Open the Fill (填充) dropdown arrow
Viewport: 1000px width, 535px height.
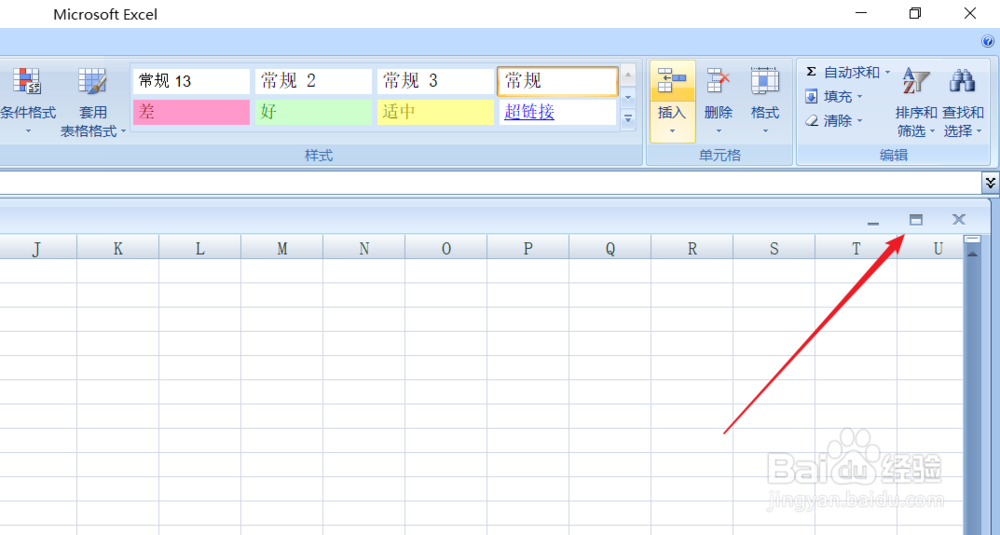(x=859, y=97)
